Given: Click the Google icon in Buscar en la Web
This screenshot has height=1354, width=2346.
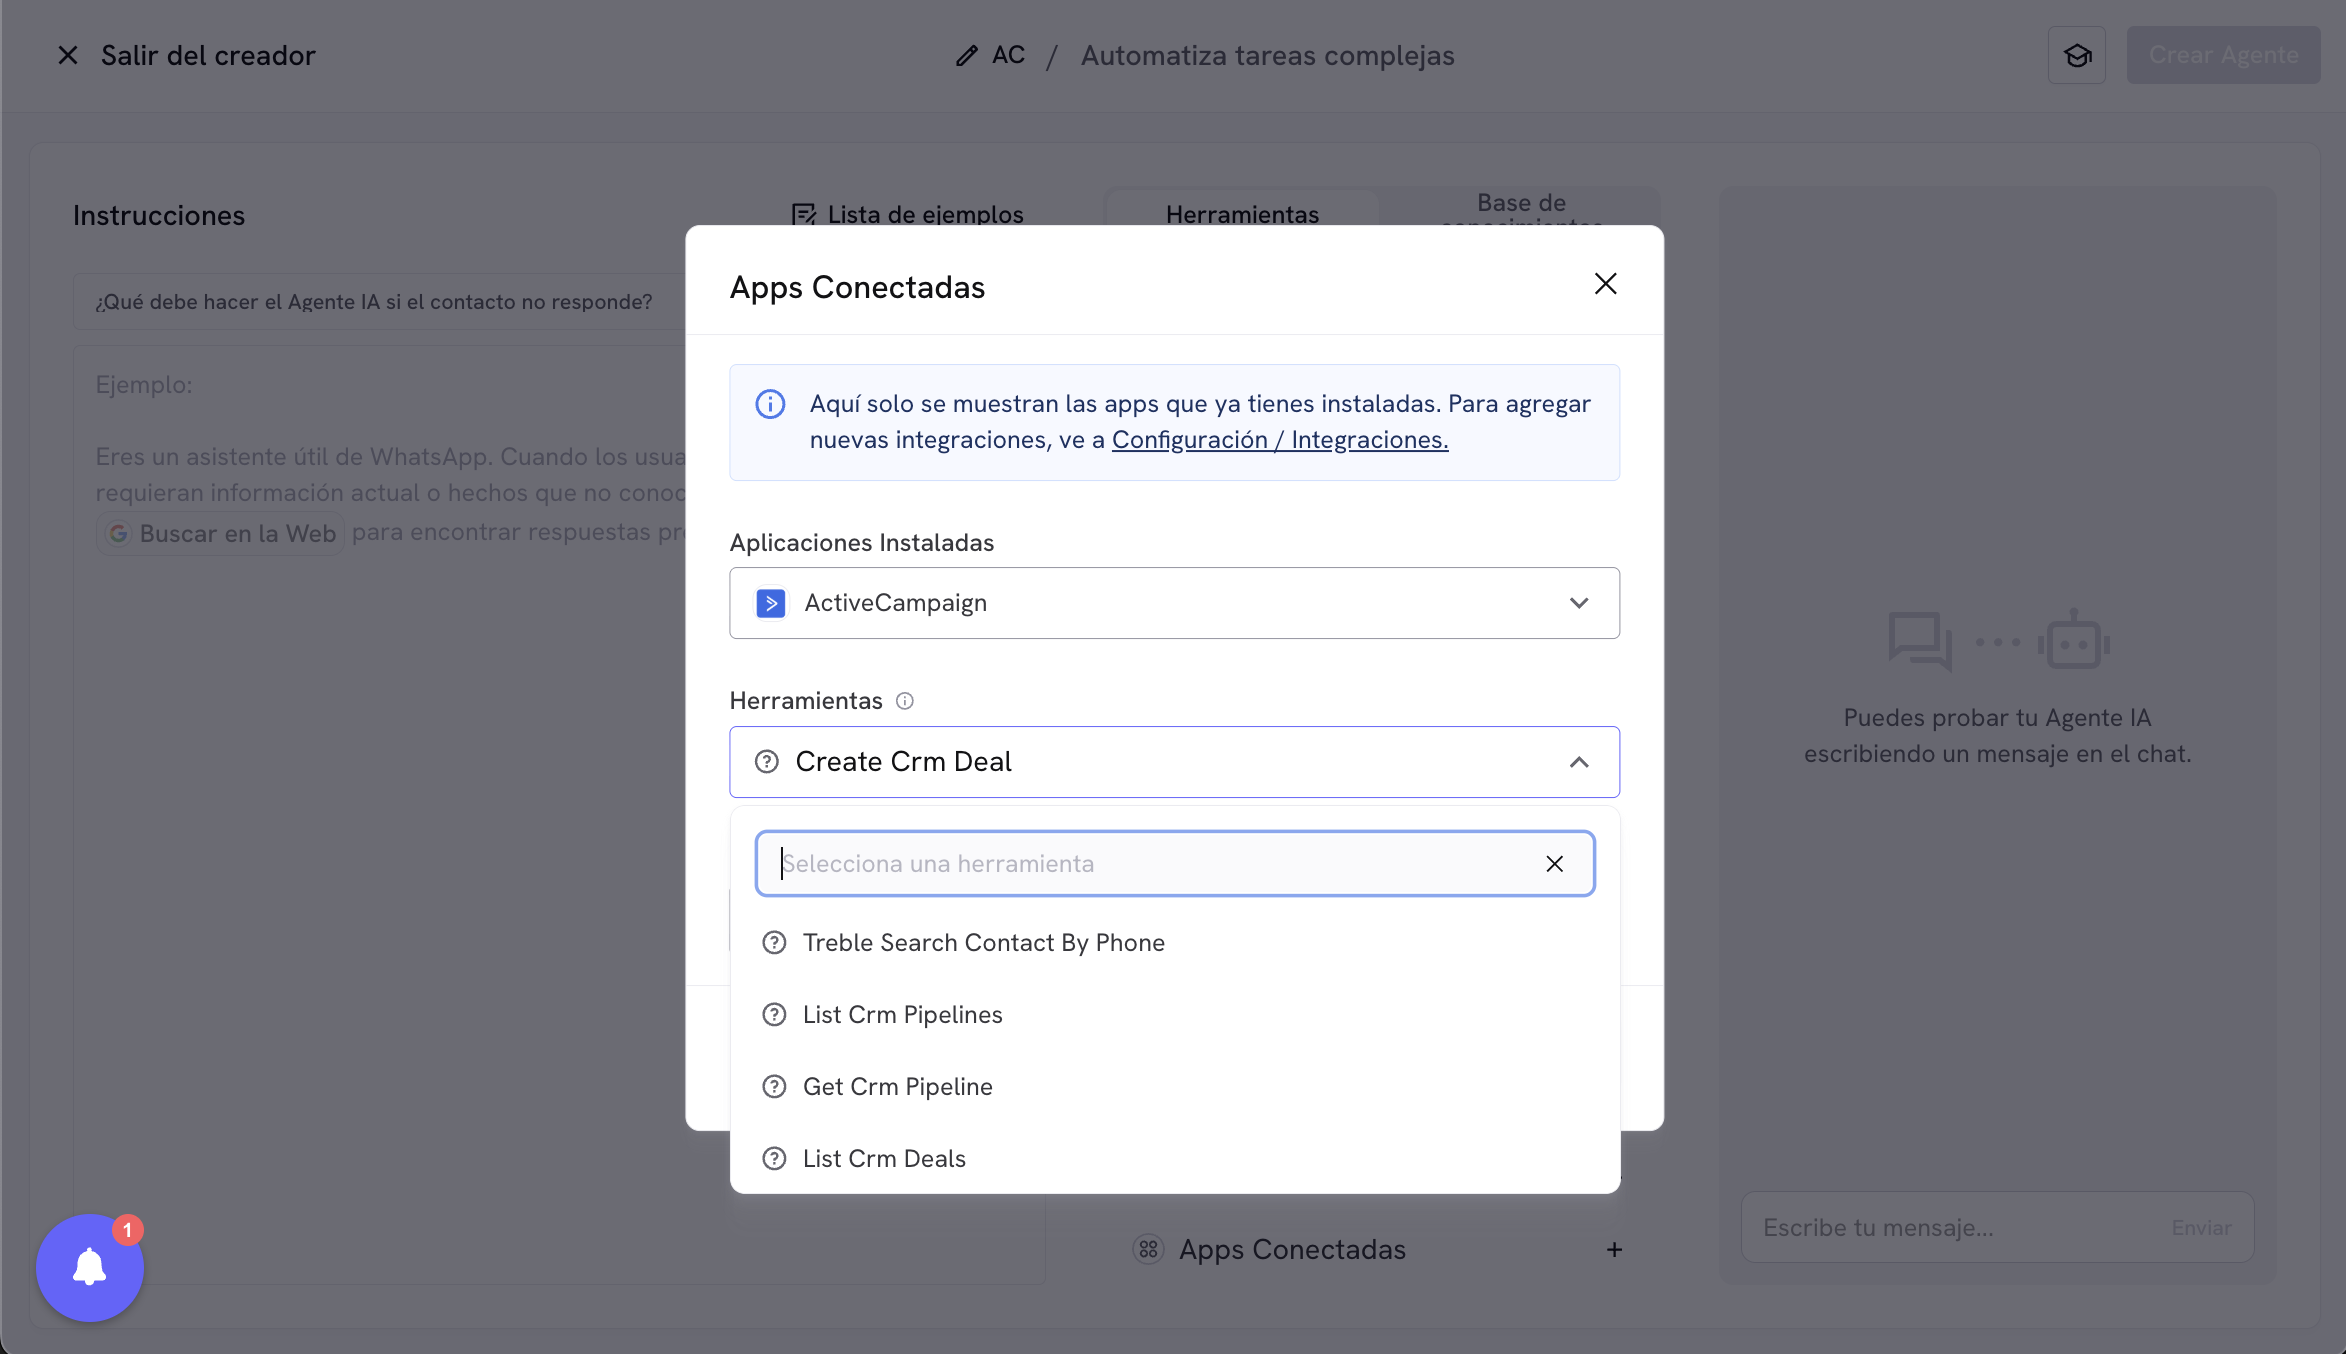Looking at the screenshot, I should [x=119, y=533].
